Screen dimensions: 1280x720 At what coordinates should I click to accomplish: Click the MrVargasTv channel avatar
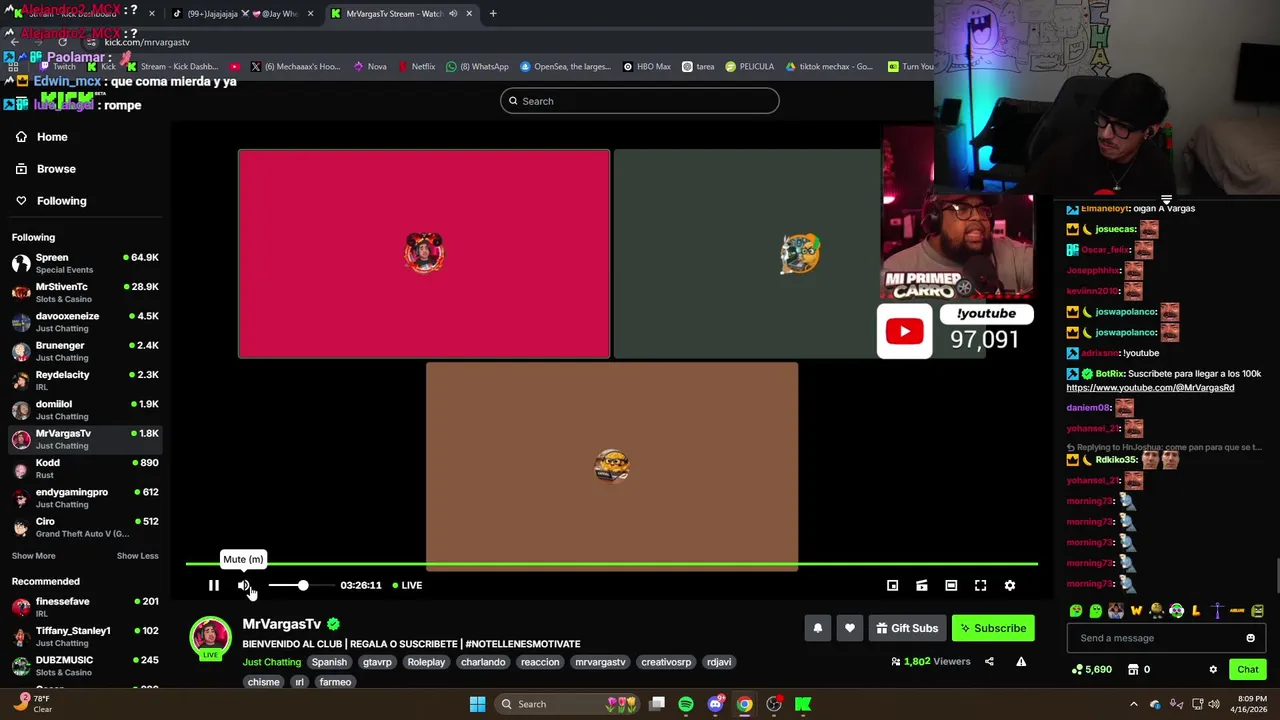coord(210,638)
